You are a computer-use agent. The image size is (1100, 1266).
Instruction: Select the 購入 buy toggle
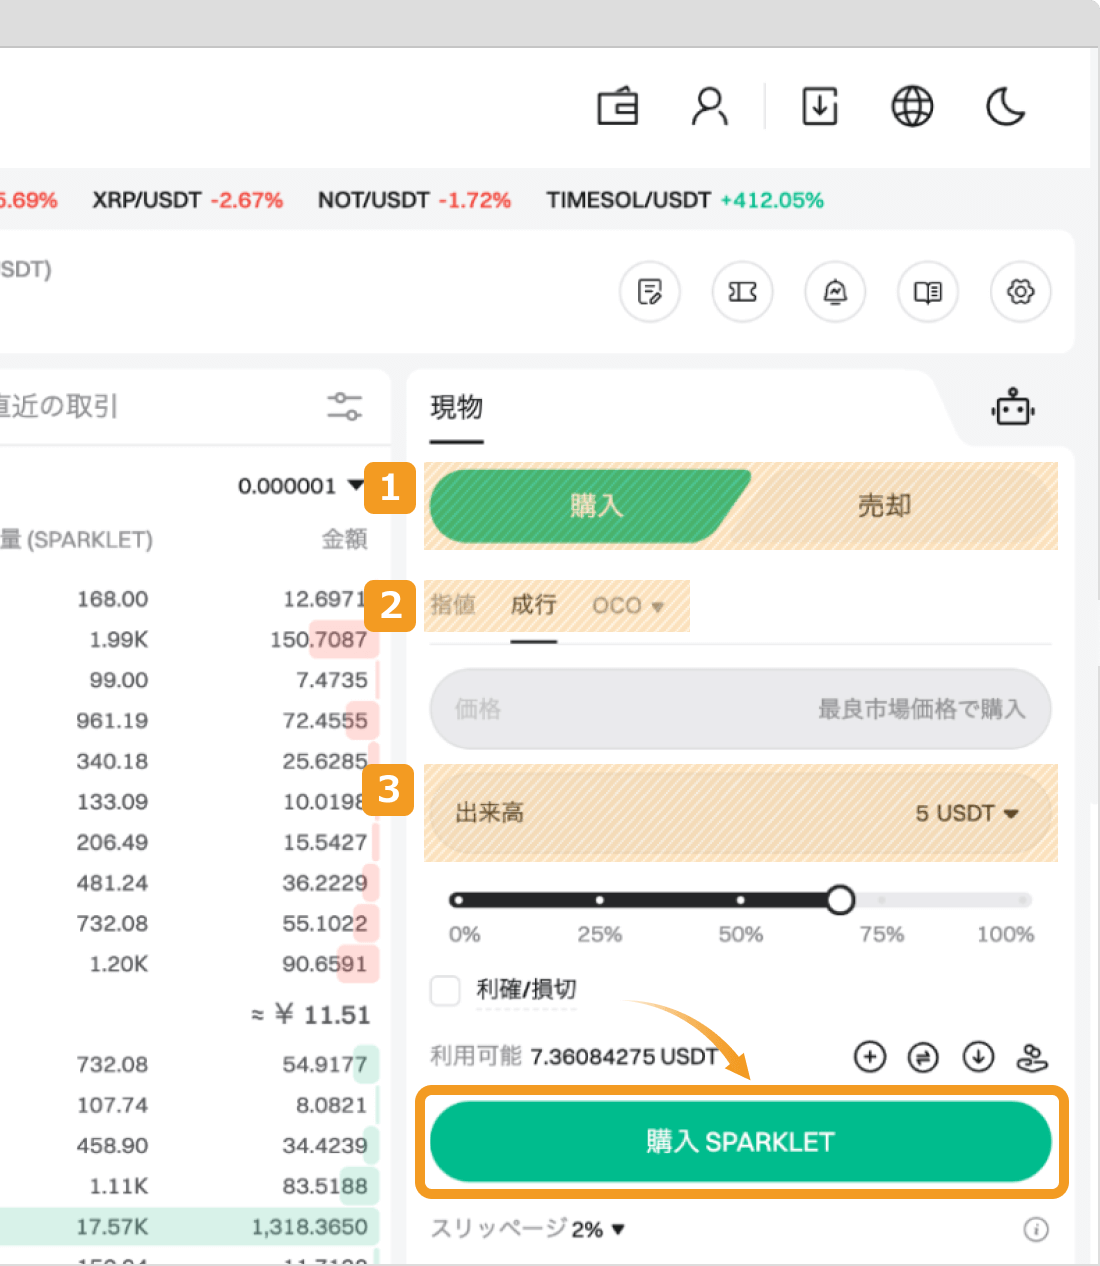[590, 506]
